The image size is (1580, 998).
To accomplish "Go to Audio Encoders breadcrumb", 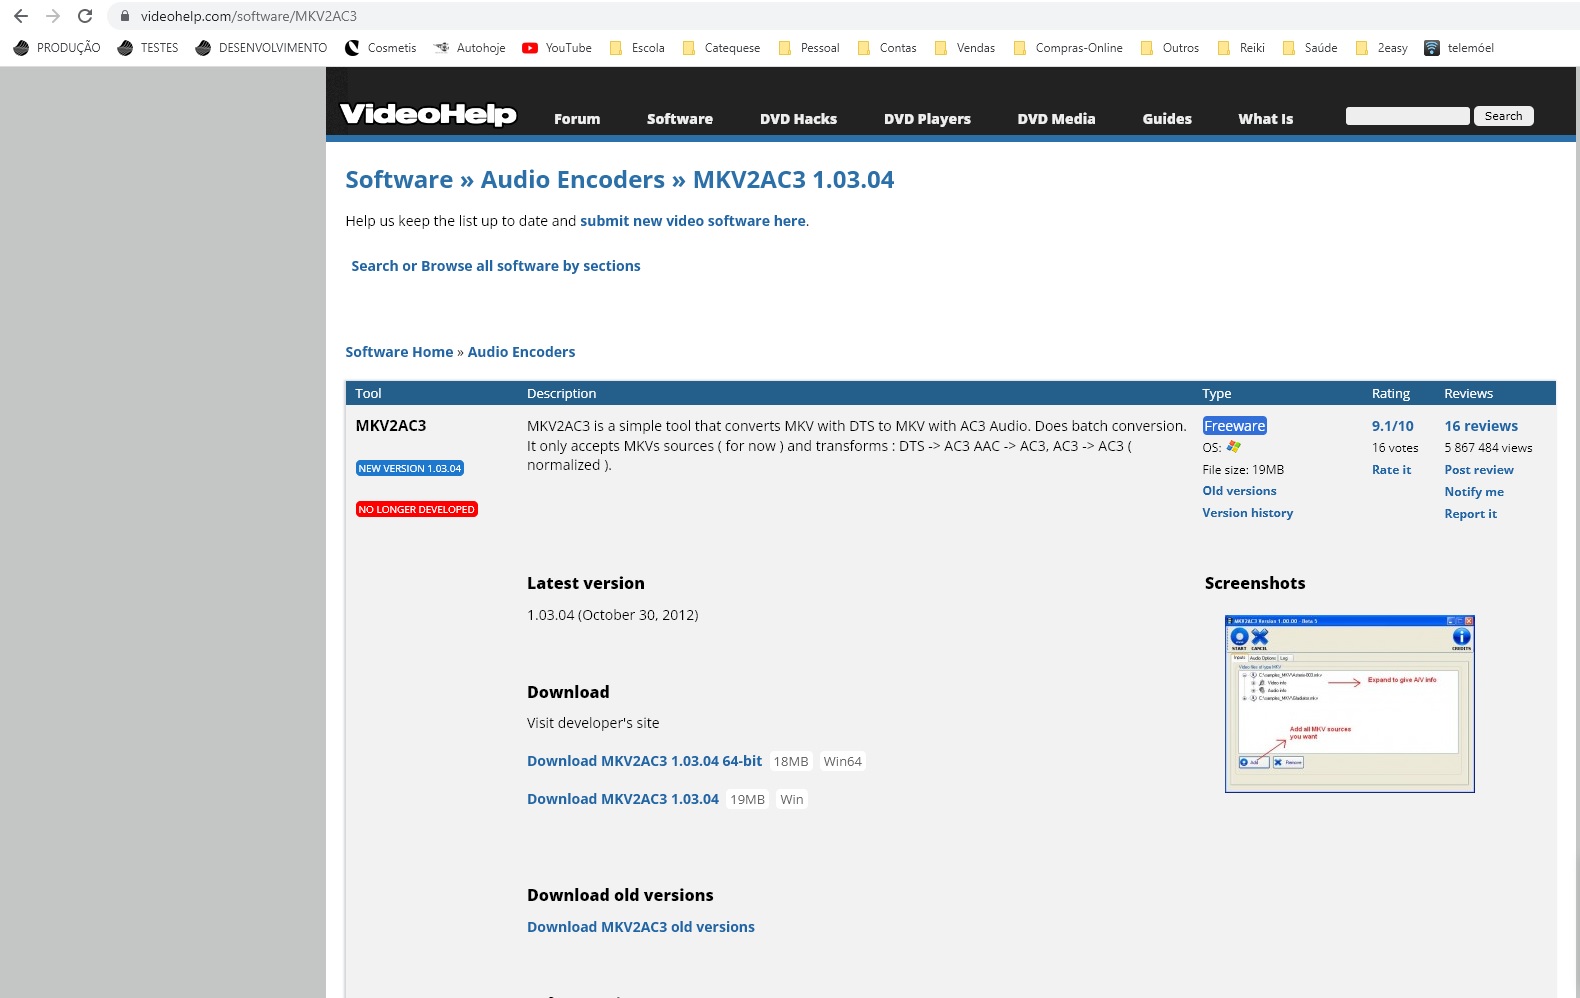I will coord(522,352).
